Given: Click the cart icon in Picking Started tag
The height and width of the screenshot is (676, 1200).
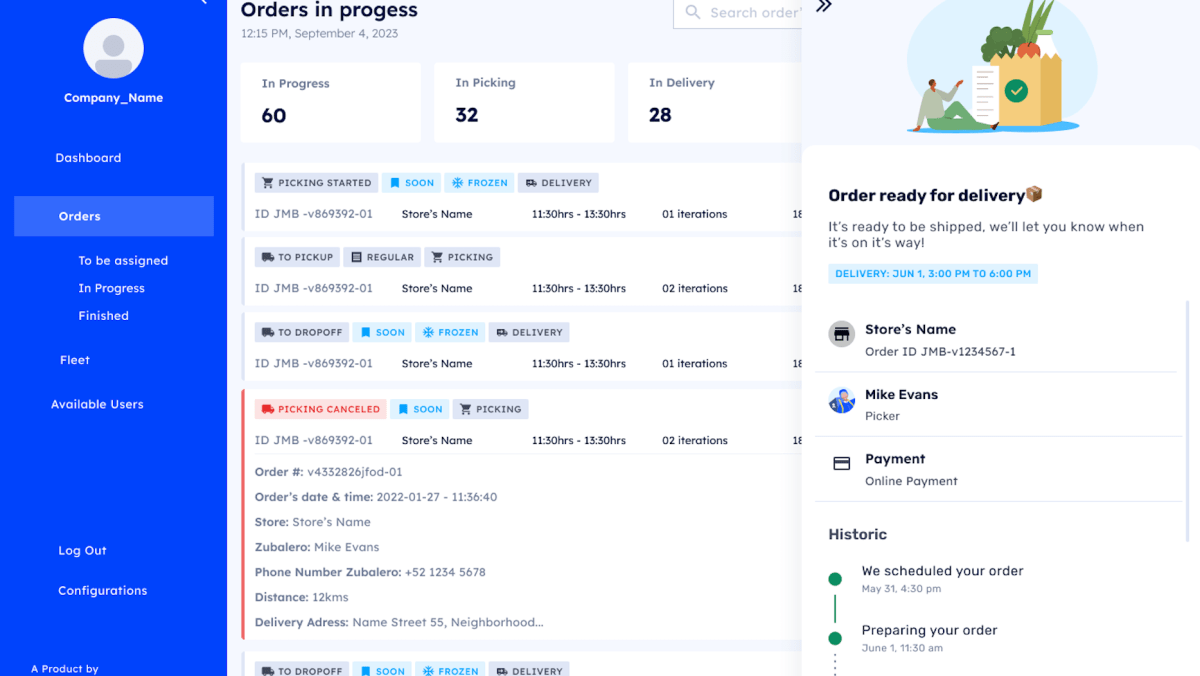Looking at the screenshot, I should click(x=267, y=183).
